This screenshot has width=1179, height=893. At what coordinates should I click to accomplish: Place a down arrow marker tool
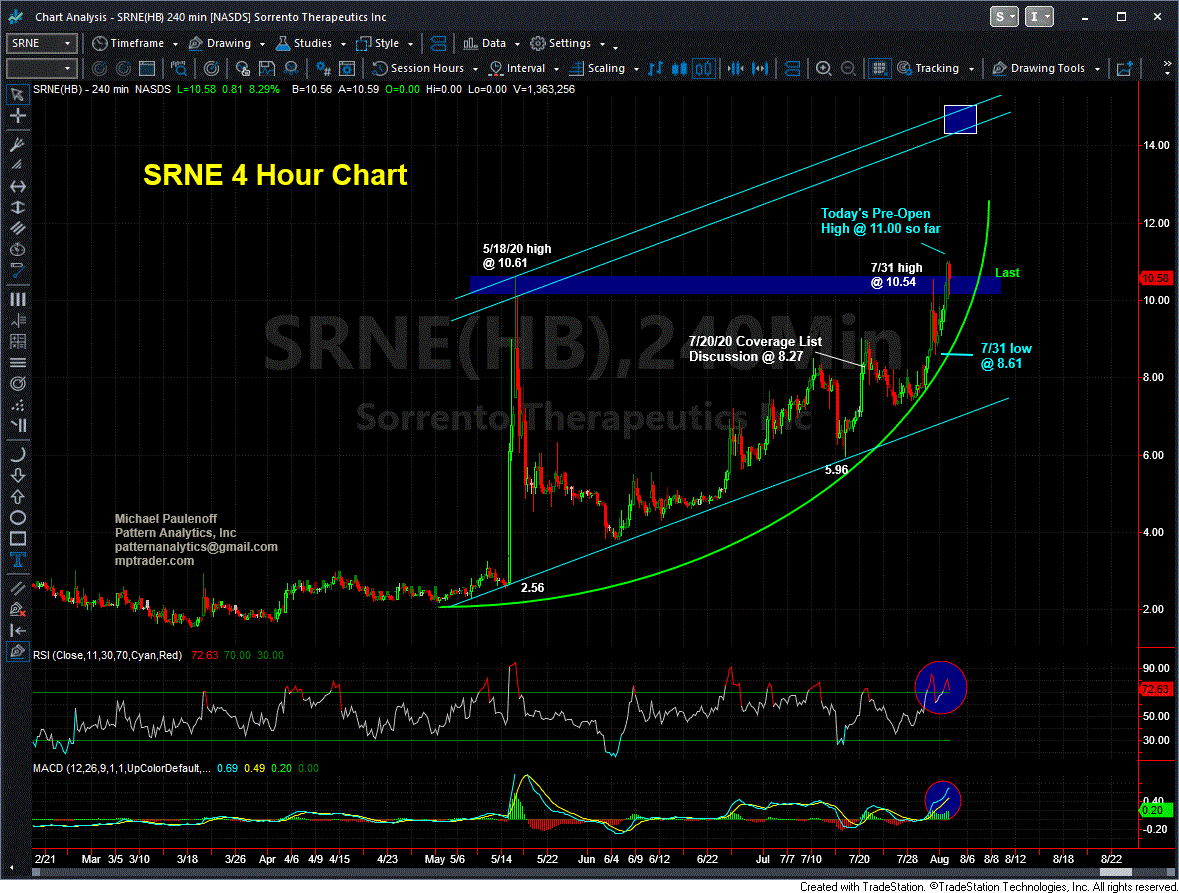(17, 475)
